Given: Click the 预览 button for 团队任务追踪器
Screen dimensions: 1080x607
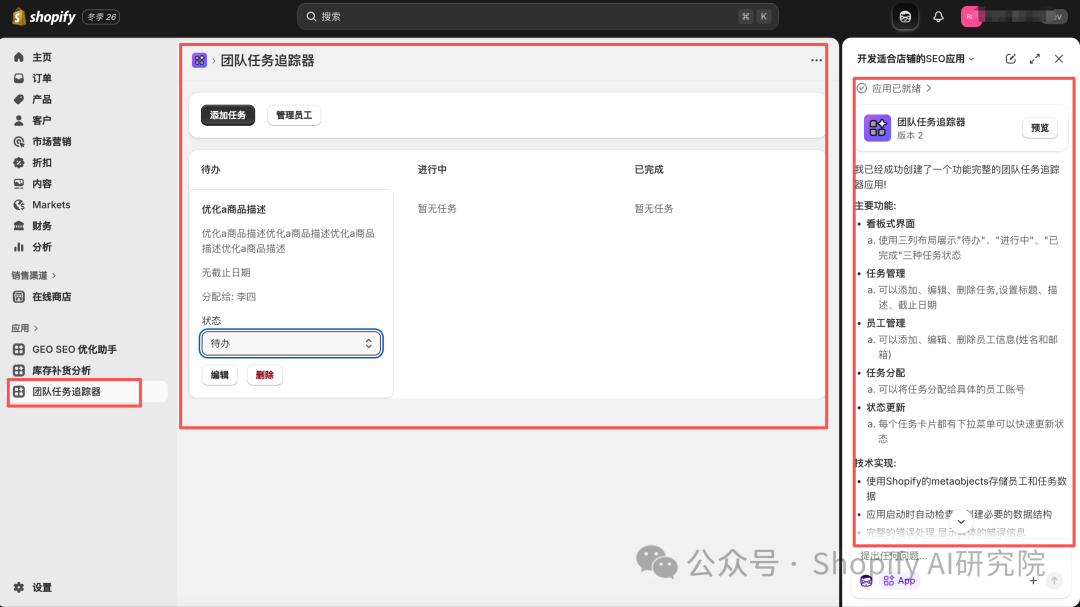Looking at the screenshot, I should tap(1039, 128).
